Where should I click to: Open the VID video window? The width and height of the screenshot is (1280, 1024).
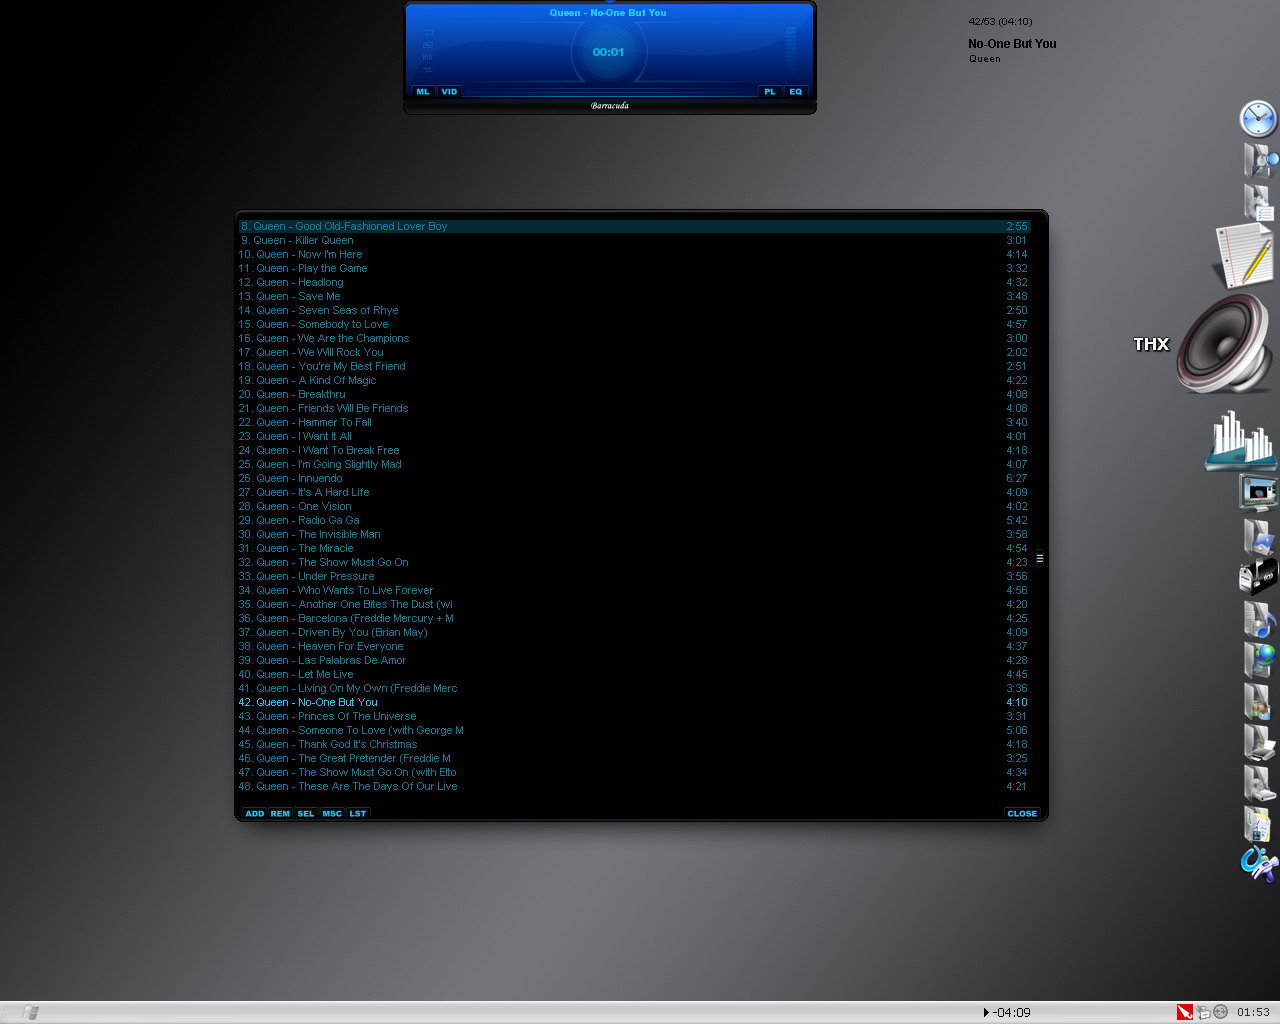click(x=449, y=91)
